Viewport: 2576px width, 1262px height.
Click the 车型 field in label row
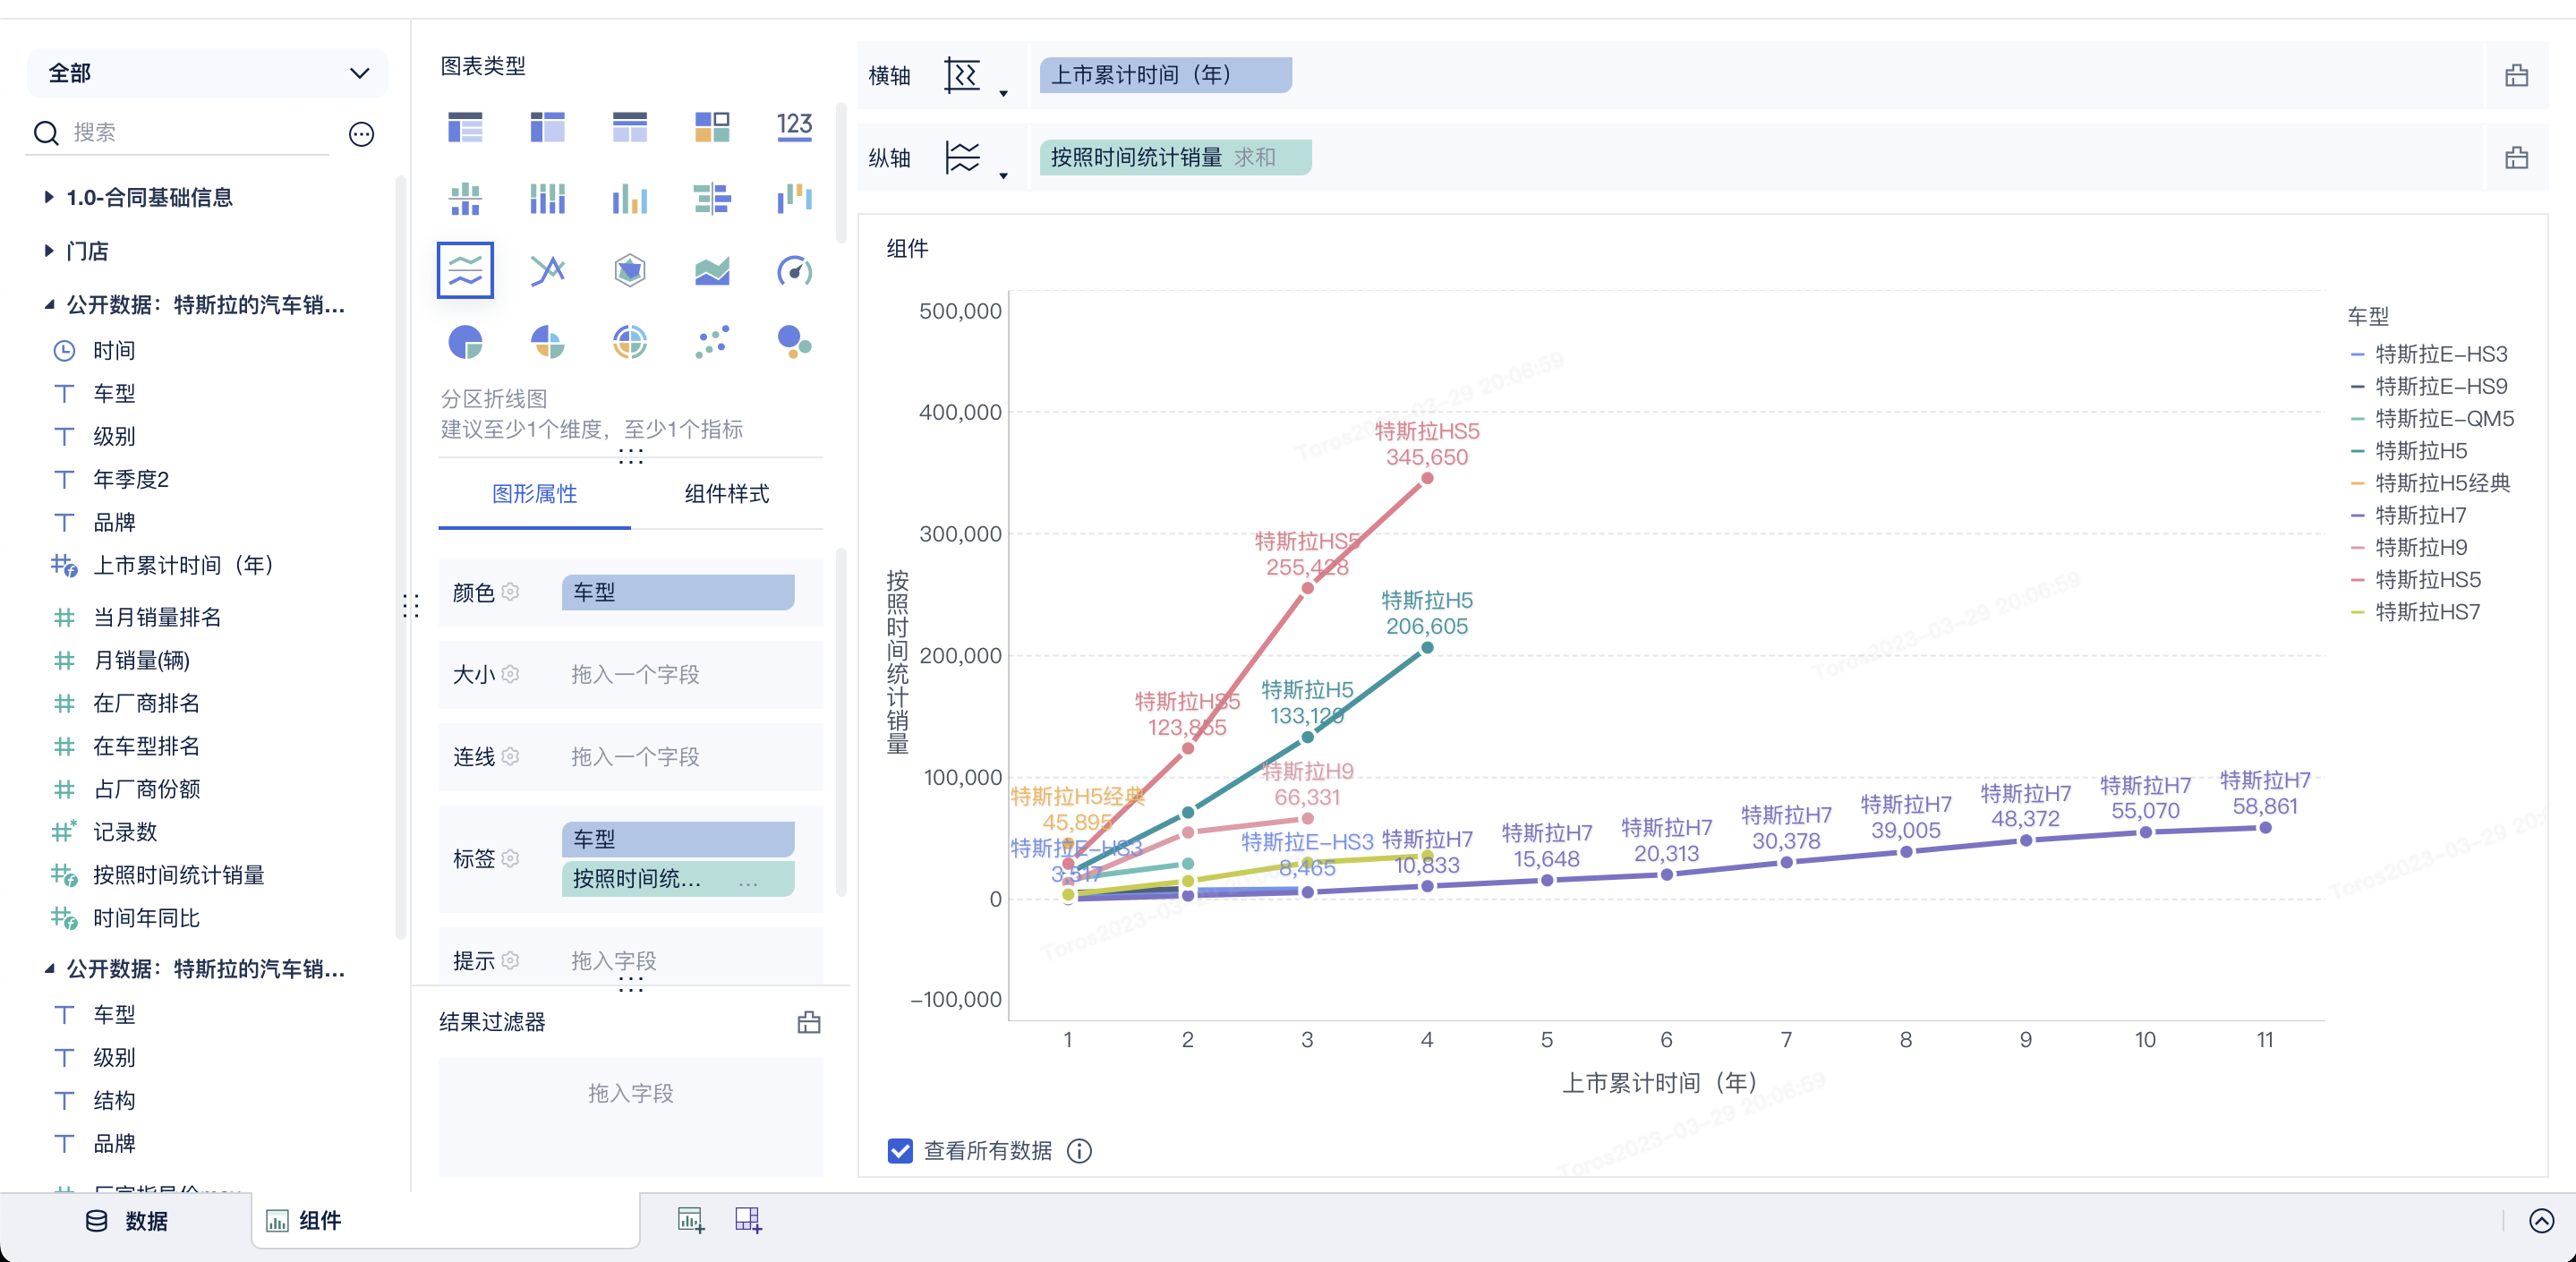coord(678,838)
